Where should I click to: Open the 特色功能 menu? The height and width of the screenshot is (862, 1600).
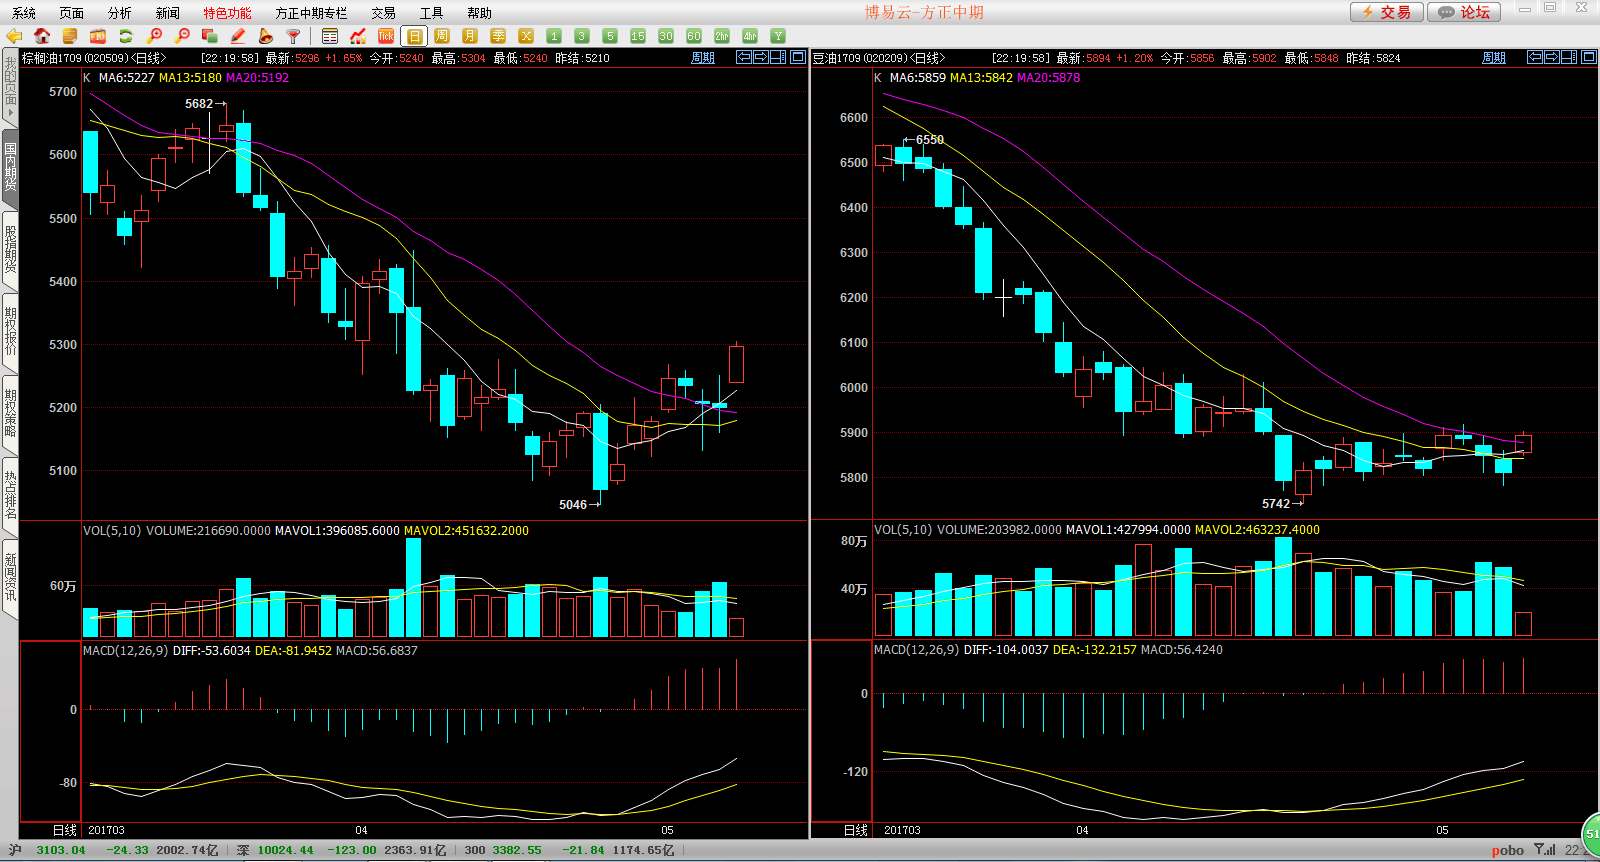[227, 13]
